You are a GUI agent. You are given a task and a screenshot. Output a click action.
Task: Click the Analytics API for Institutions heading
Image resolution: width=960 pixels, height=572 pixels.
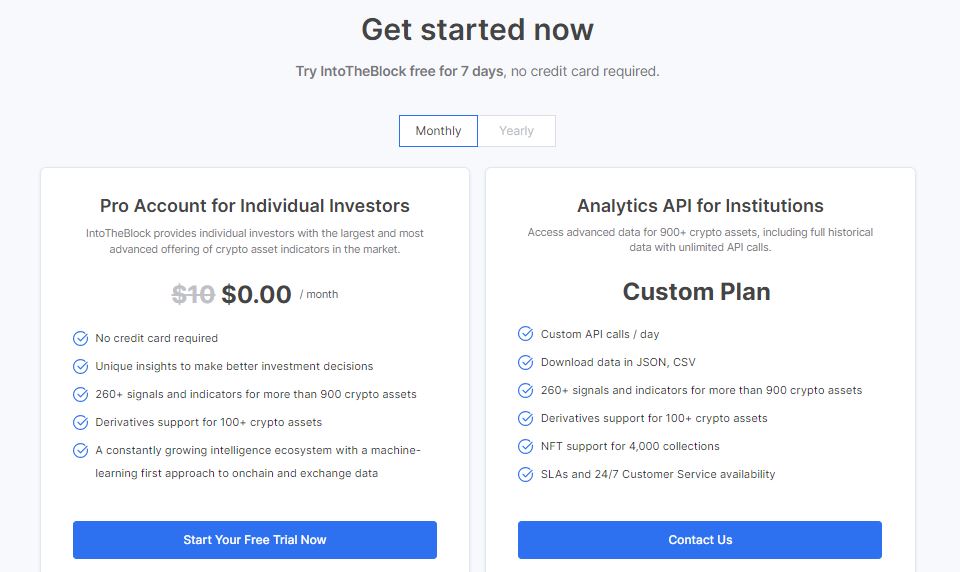[700, 206]
